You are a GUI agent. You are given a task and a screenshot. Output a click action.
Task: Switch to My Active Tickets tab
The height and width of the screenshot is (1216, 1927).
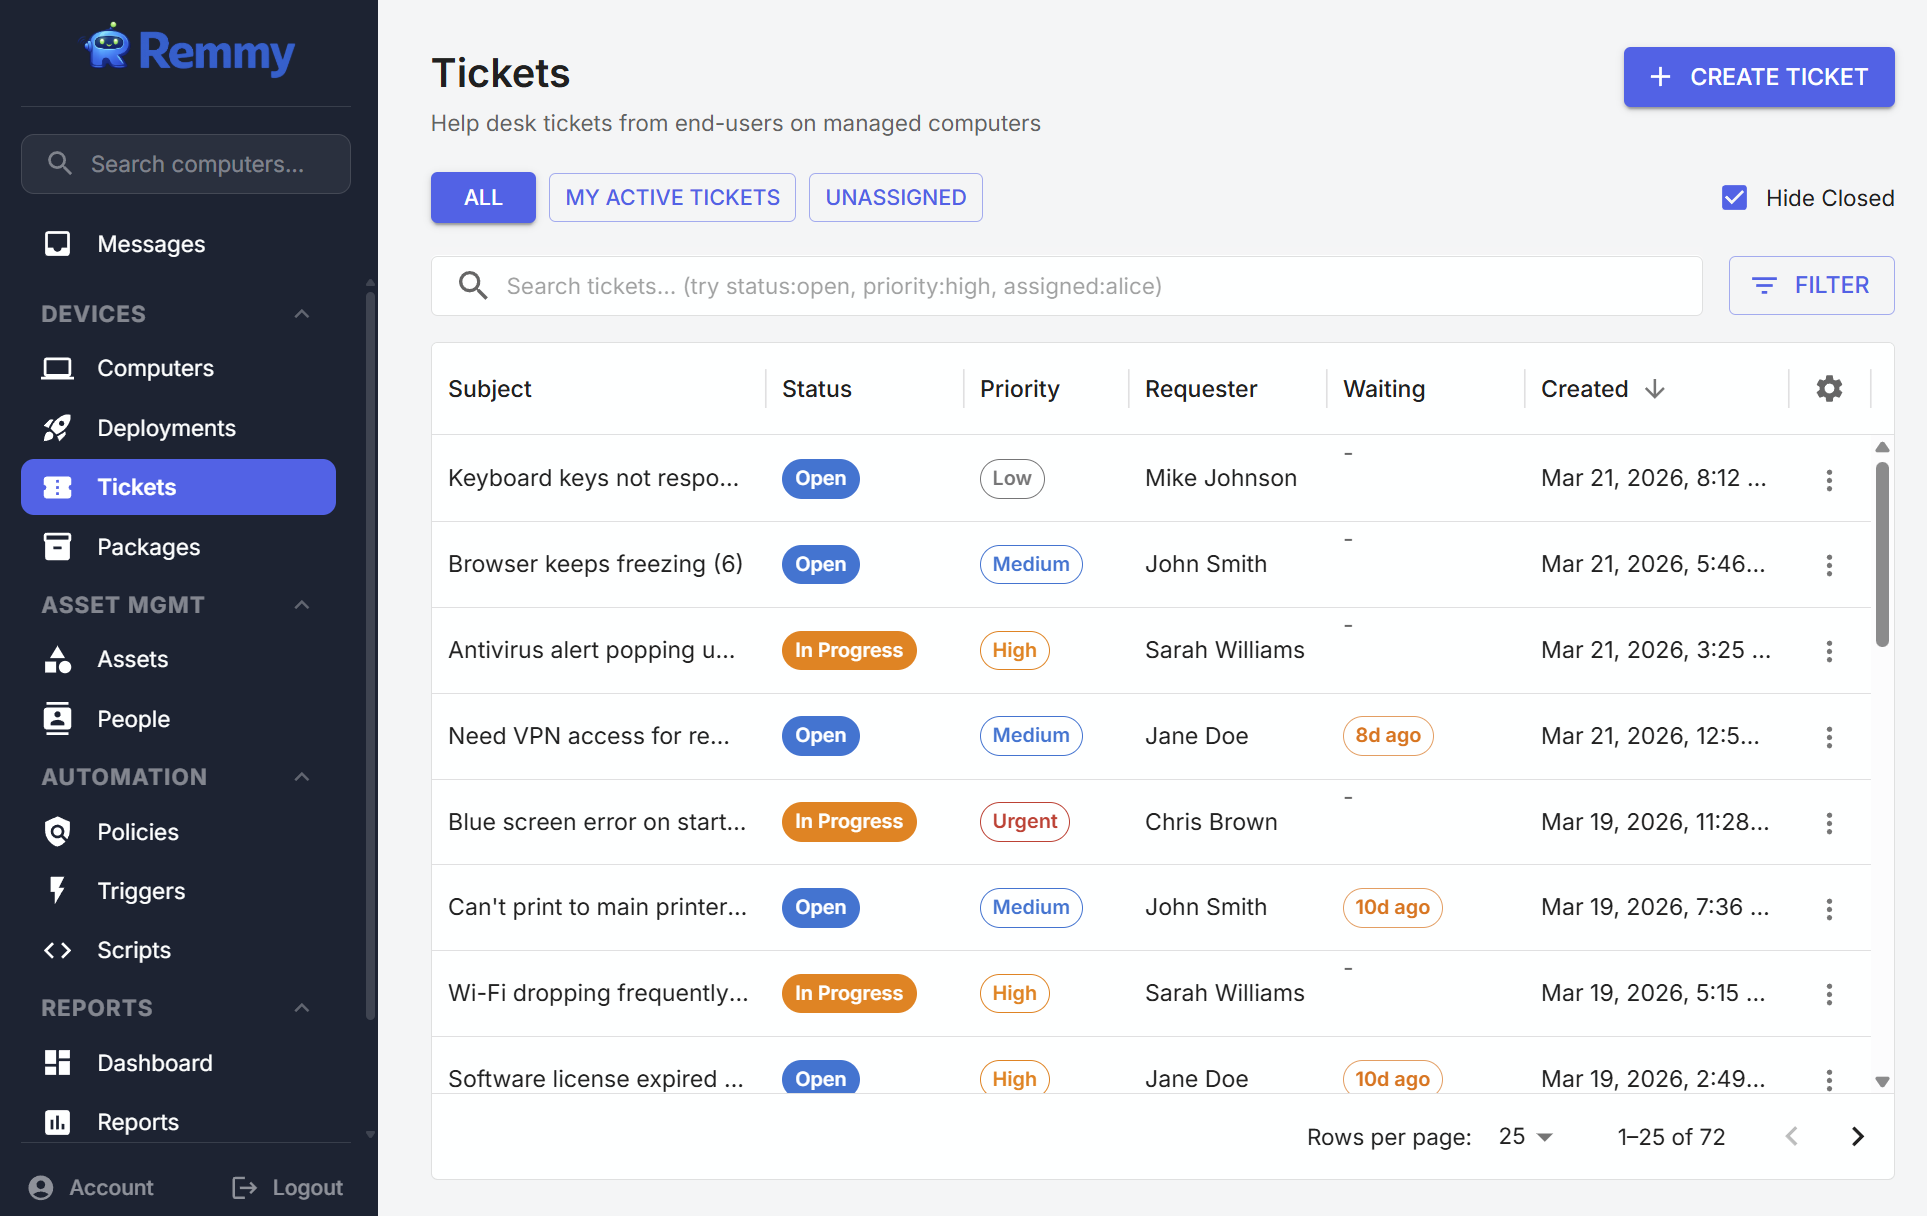pos(672,198)
